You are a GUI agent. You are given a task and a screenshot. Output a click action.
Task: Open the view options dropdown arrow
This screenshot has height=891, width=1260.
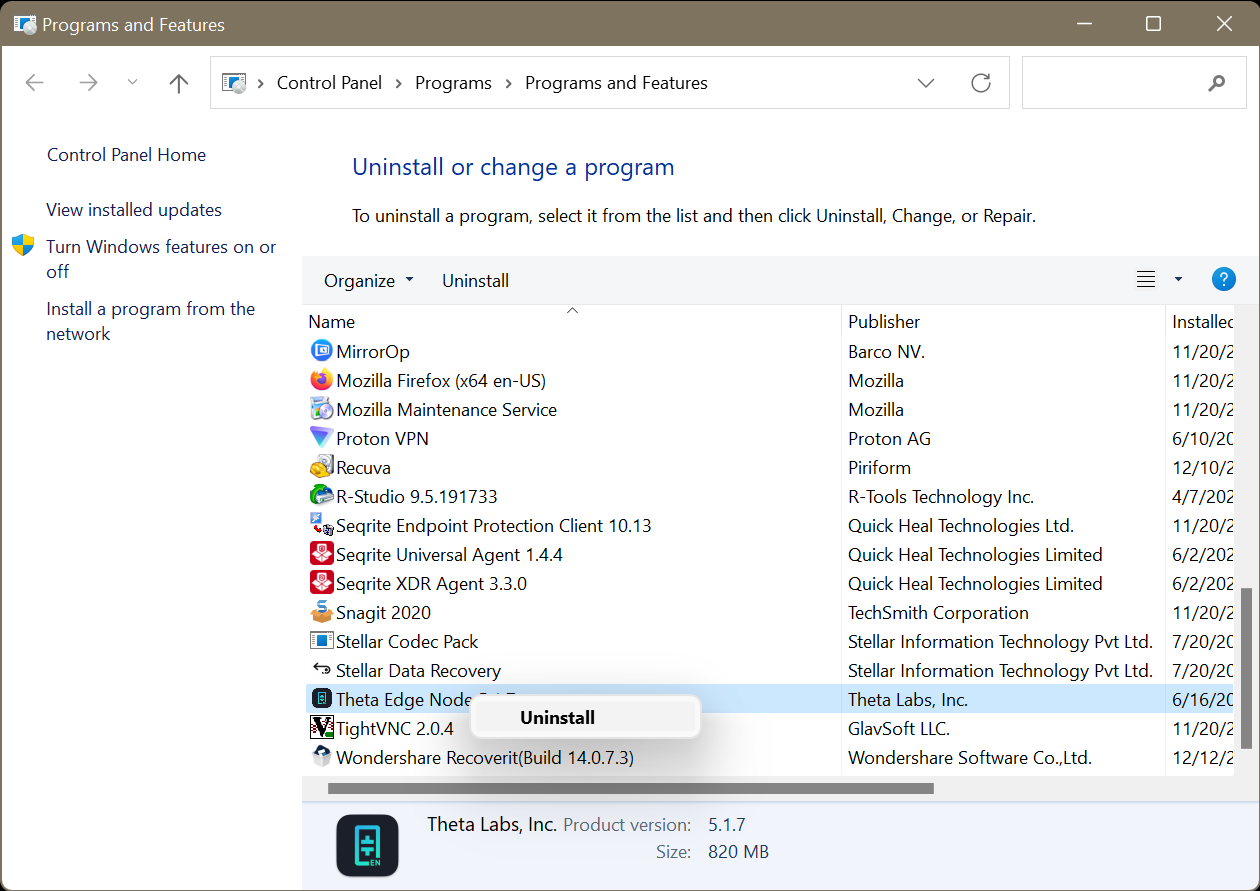(1178, 280)
